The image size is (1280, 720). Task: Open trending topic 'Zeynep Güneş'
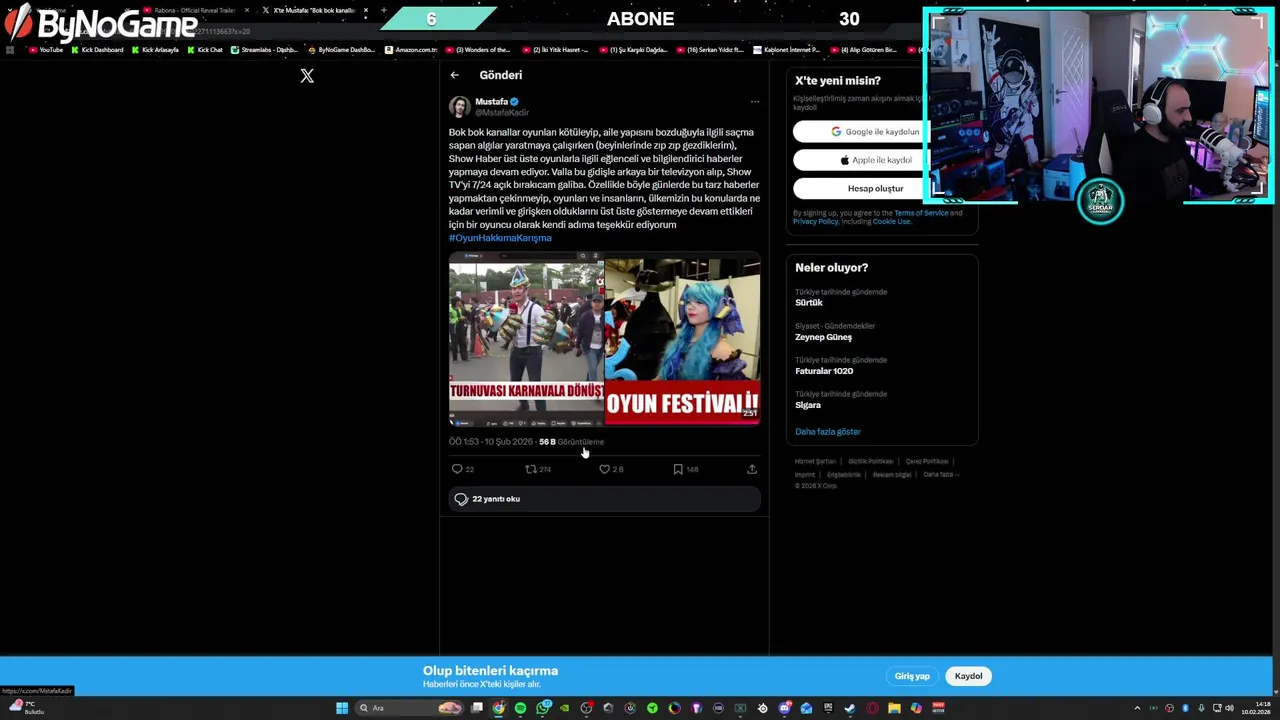coord(823,337)
